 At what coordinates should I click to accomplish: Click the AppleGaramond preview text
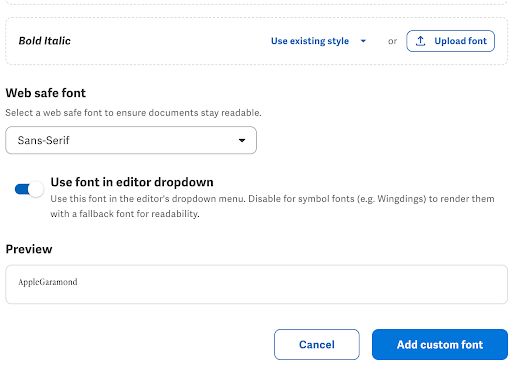[x=48, y=282]
